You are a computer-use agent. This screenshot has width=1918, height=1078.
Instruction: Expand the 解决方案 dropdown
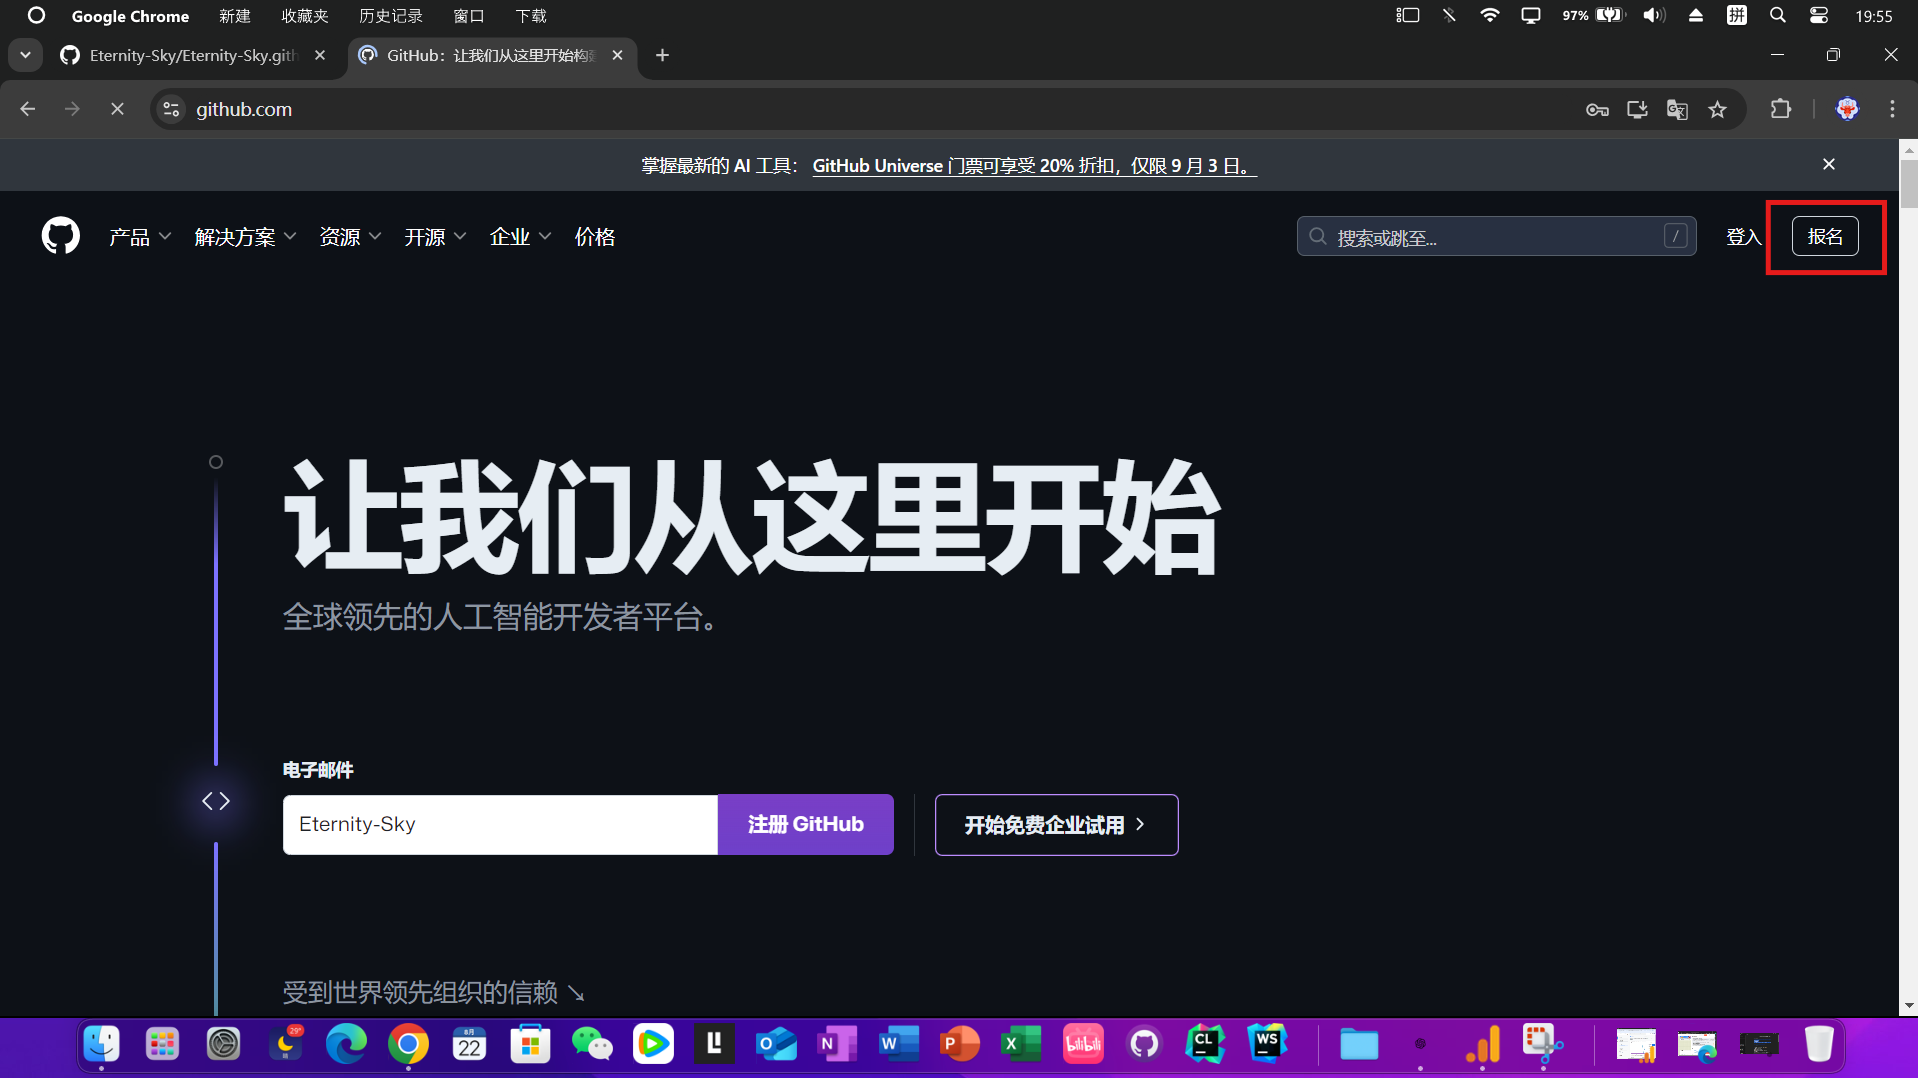click(x=245, y=237)
